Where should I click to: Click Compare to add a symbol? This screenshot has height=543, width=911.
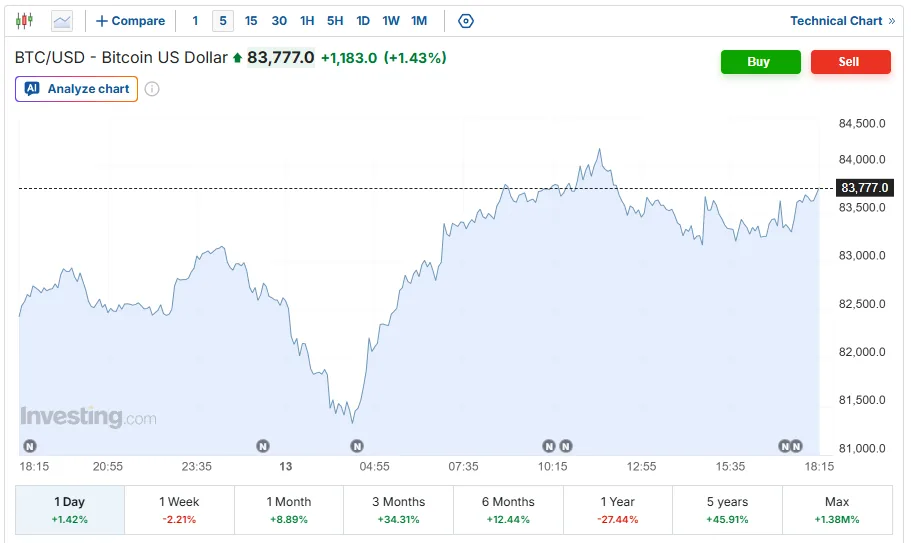tap(130, 21)
